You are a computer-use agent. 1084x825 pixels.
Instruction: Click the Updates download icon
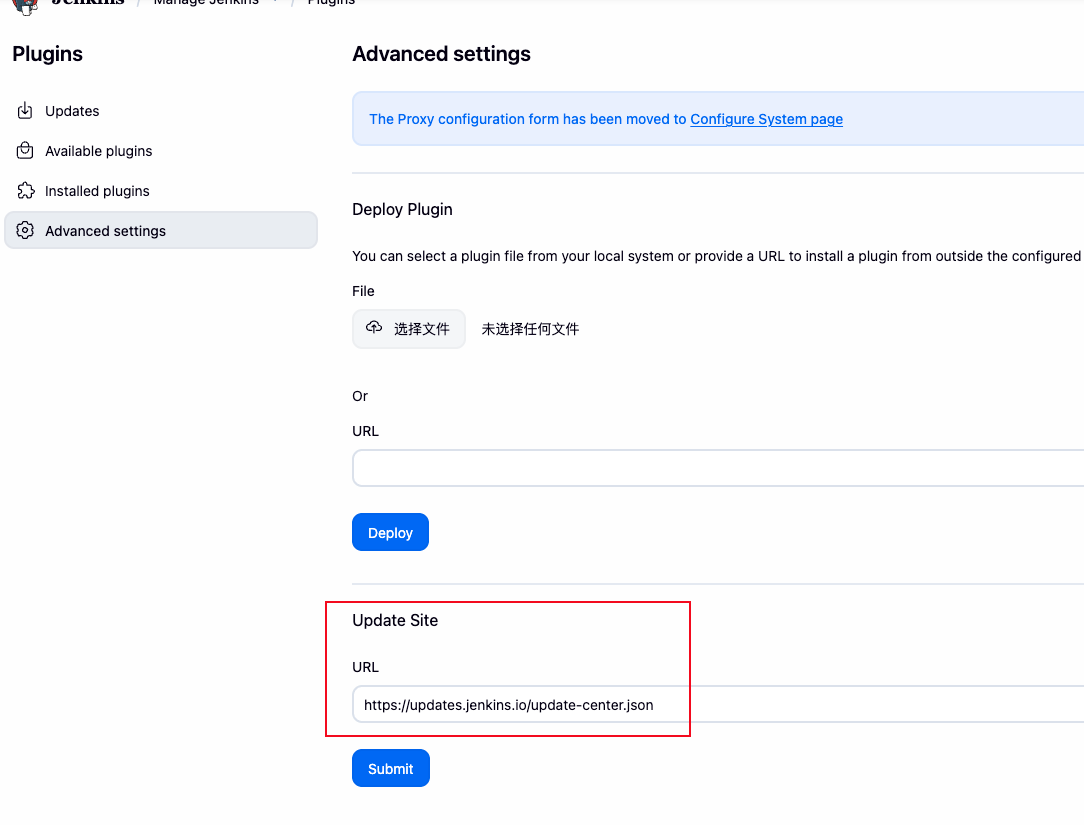click(25, 111)
